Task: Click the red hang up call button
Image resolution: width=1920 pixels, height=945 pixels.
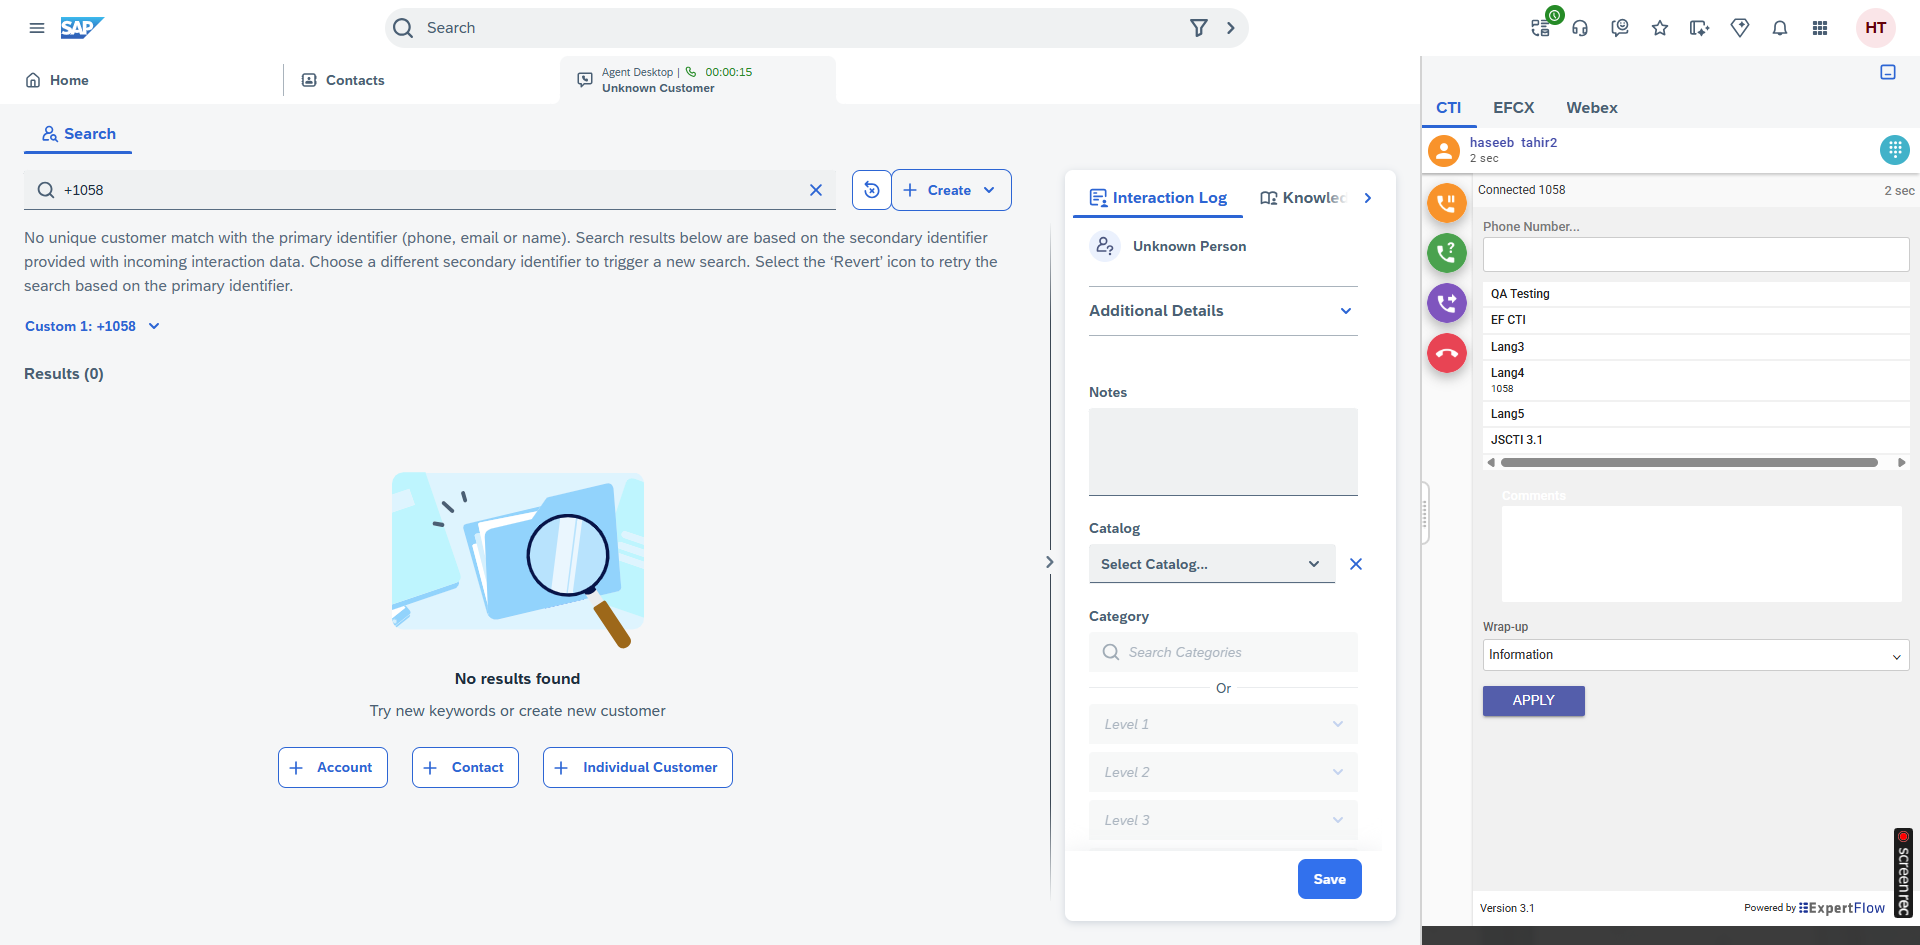Action: pos(1446,353)
